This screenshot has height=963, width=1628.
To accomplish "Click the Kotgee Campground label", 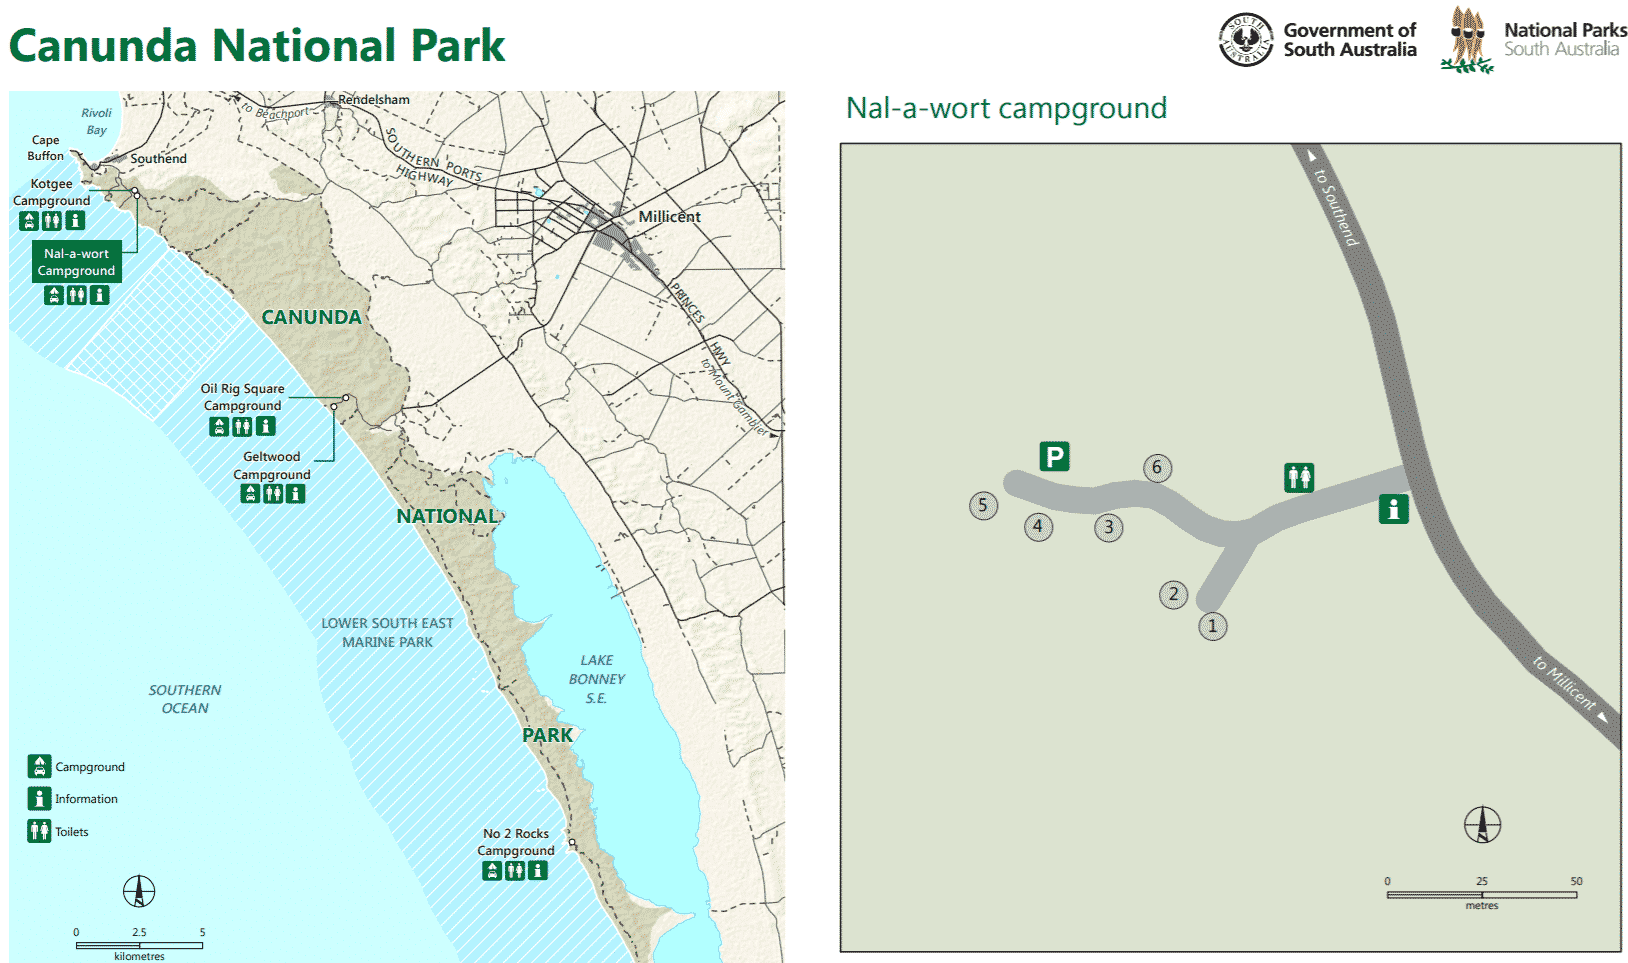I will pos(52,192).
